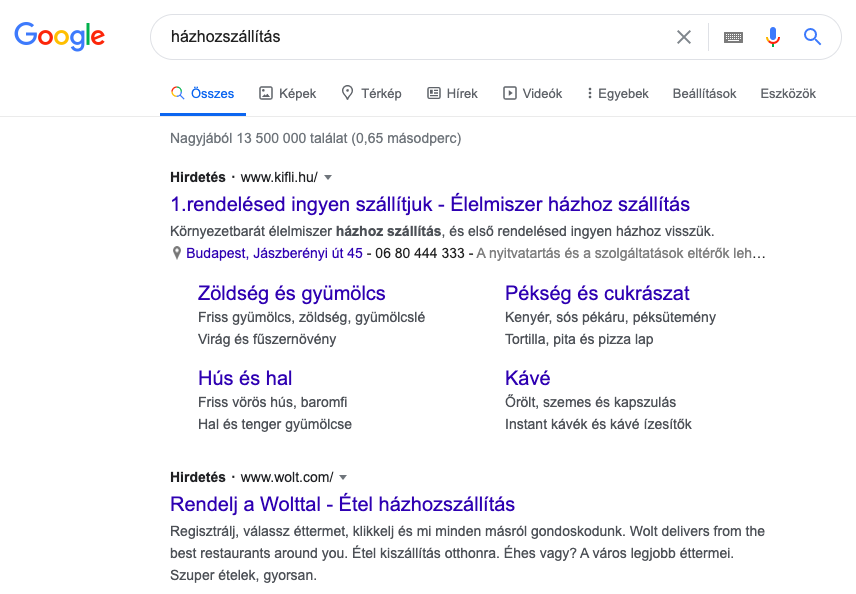Open the Eszközök search tools
This screenshot has height=594, width=856.
788,93
